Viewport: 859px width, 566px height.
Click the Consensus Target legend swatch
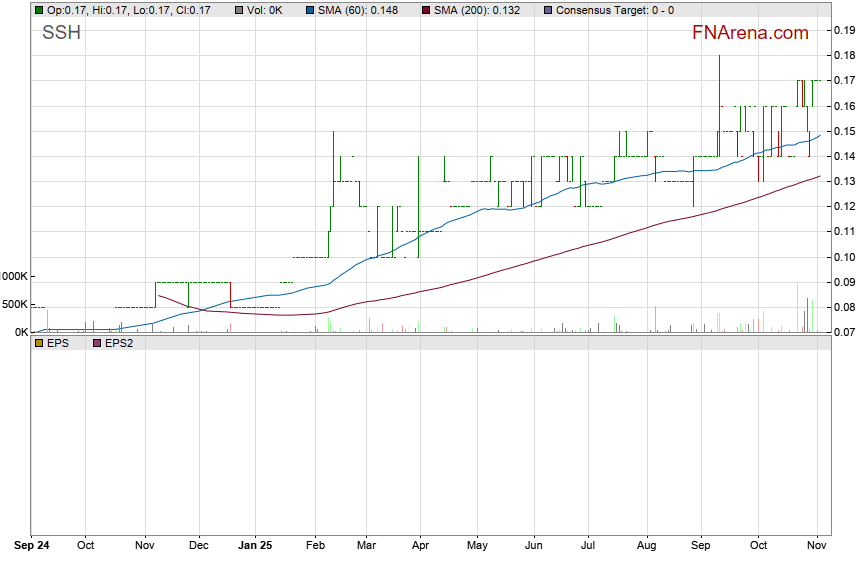click(548, 10)
